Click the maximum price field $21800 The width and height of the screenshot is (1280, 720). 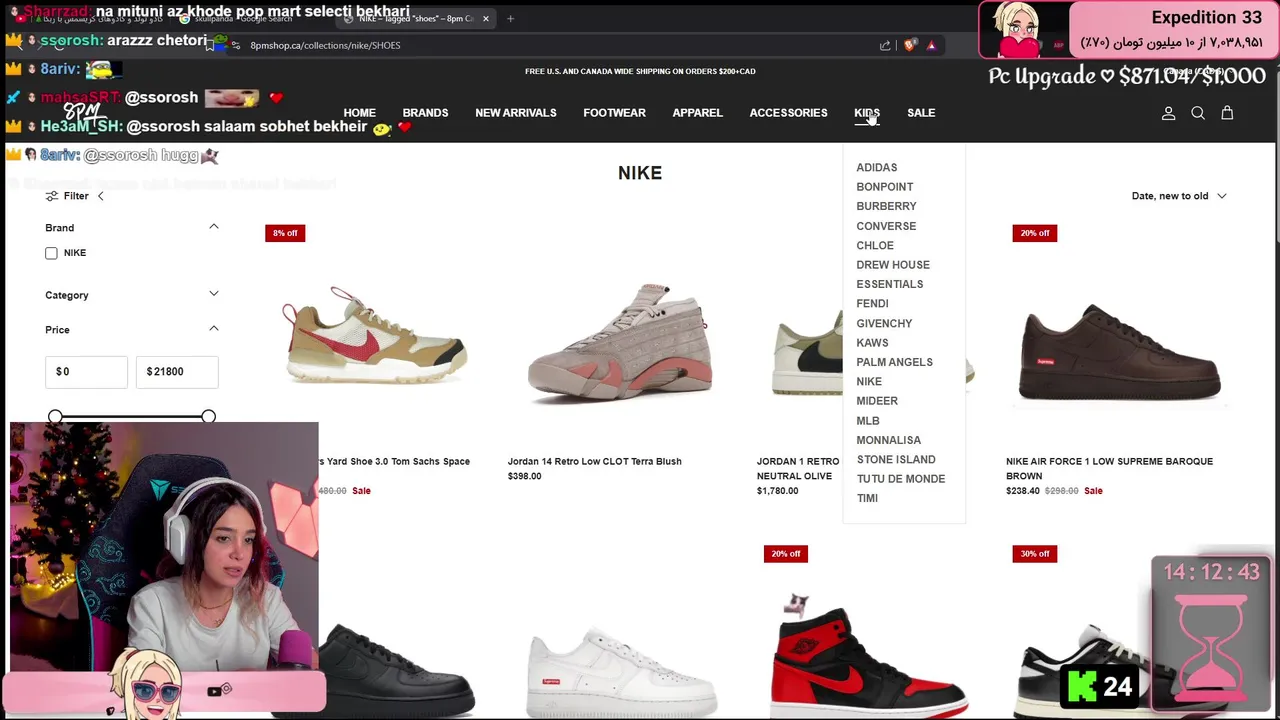click(177, 372)
